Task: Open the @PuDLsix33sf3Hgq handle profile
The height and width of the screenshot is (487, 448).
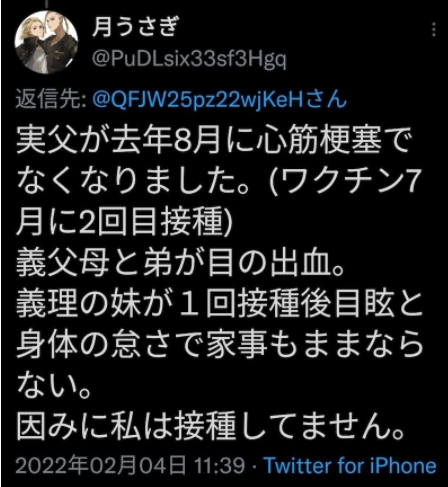Action: [x=189, y=59]
